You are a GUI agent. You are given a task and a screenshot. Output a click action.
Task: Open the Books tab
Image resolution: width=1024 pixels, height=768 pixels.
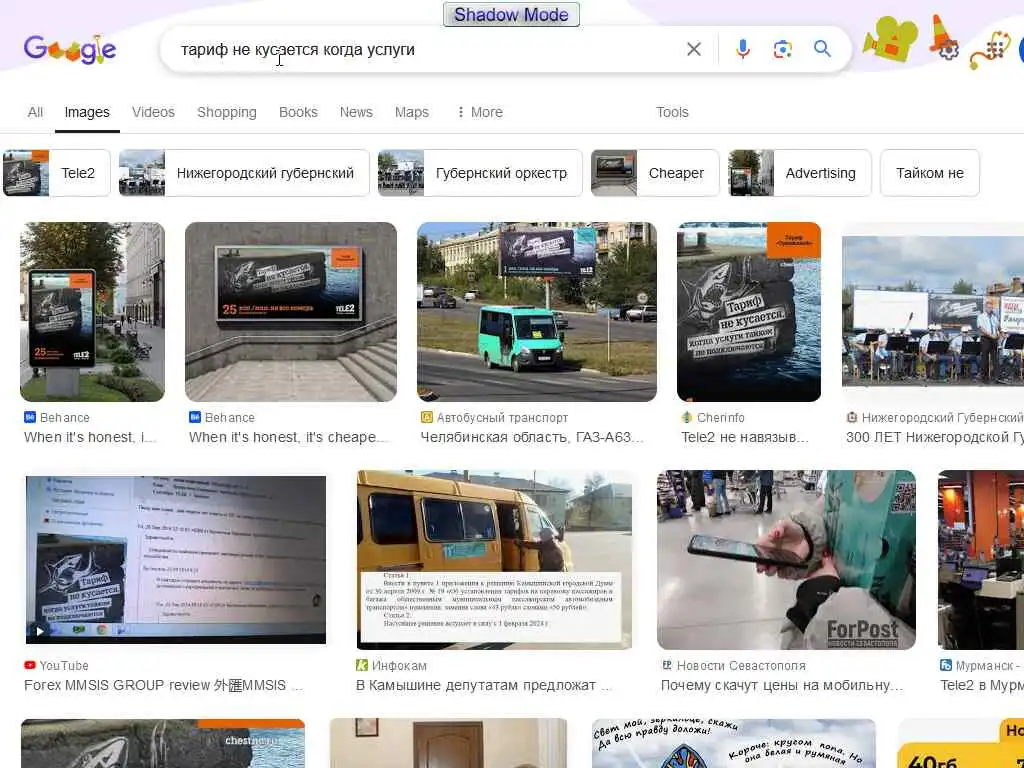coord(298,112)
